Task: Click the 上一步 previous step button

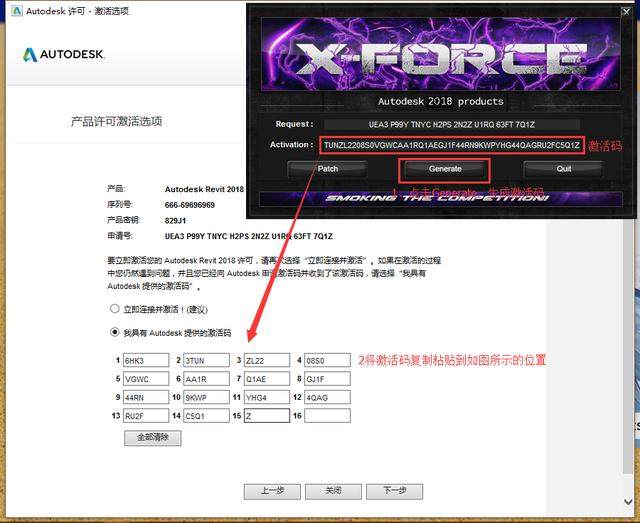Action: [272, 491]
